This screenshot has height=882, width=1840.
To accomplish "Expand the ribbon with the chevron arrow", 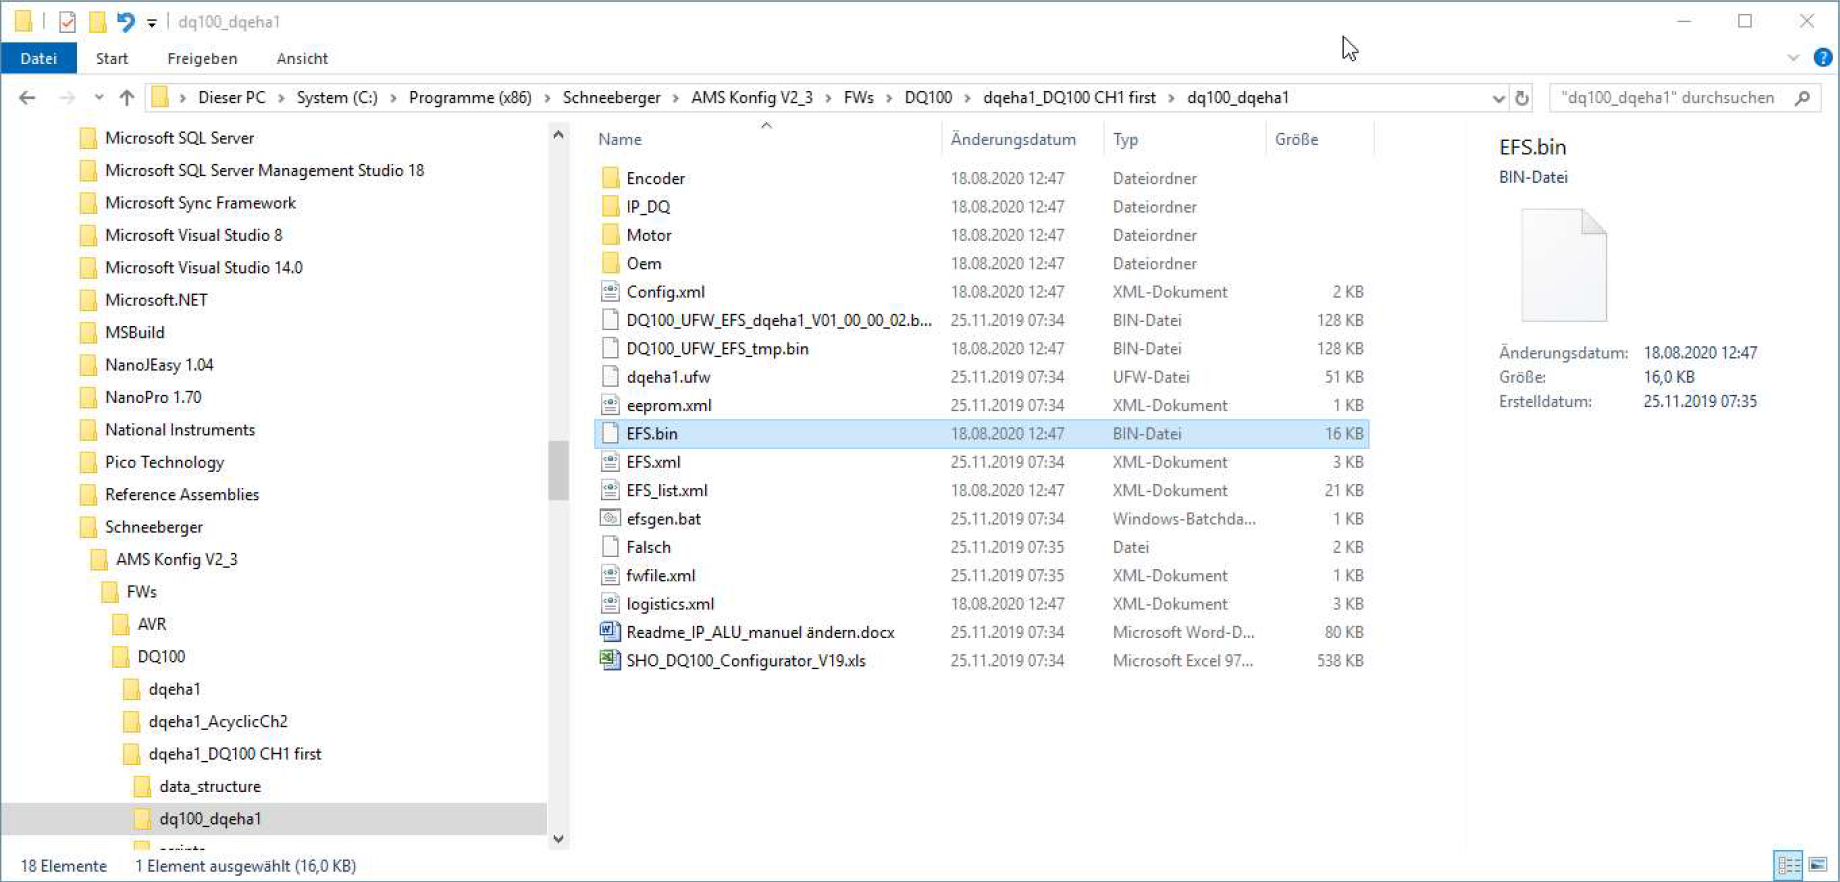I will [1793, 58].
